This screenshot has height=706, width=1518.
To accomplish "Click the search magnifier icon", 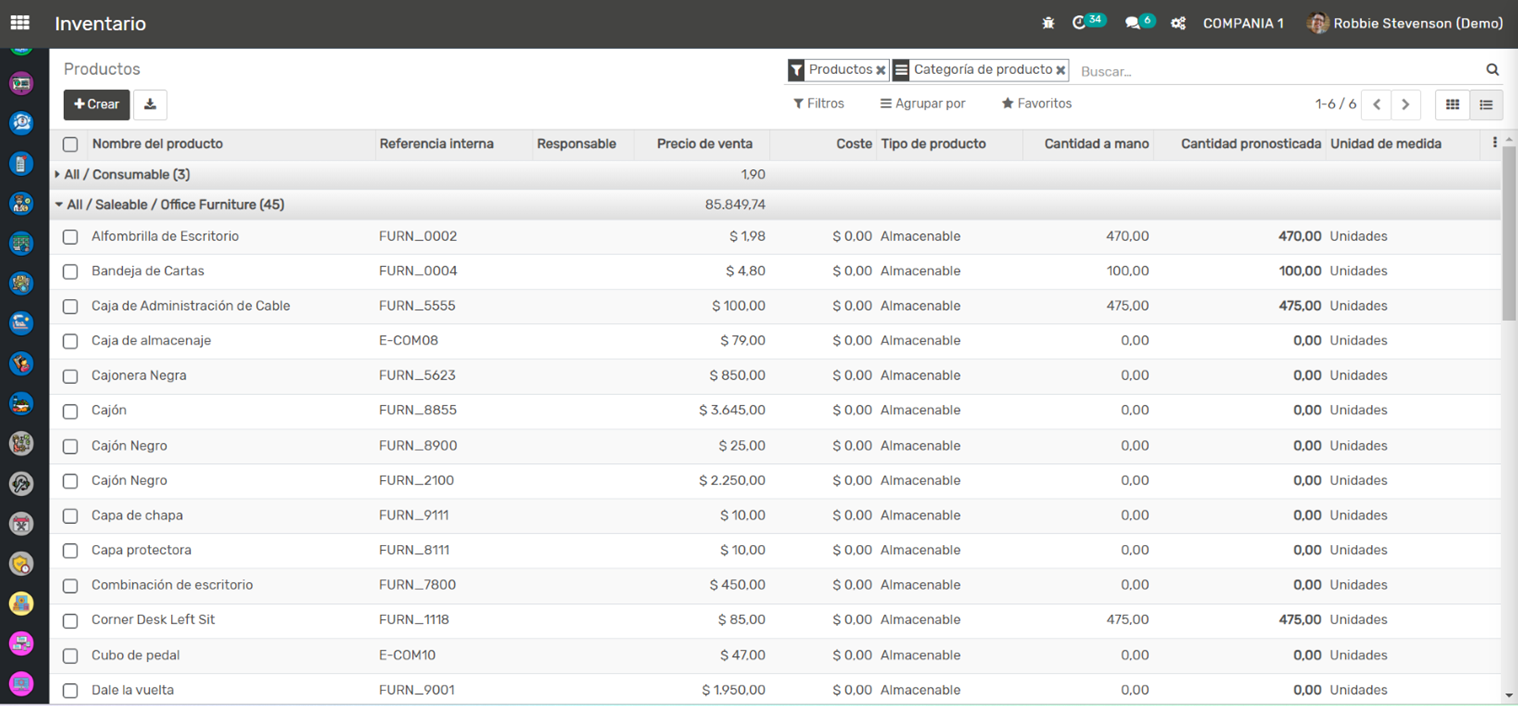I will click(x=1492, y=70).
